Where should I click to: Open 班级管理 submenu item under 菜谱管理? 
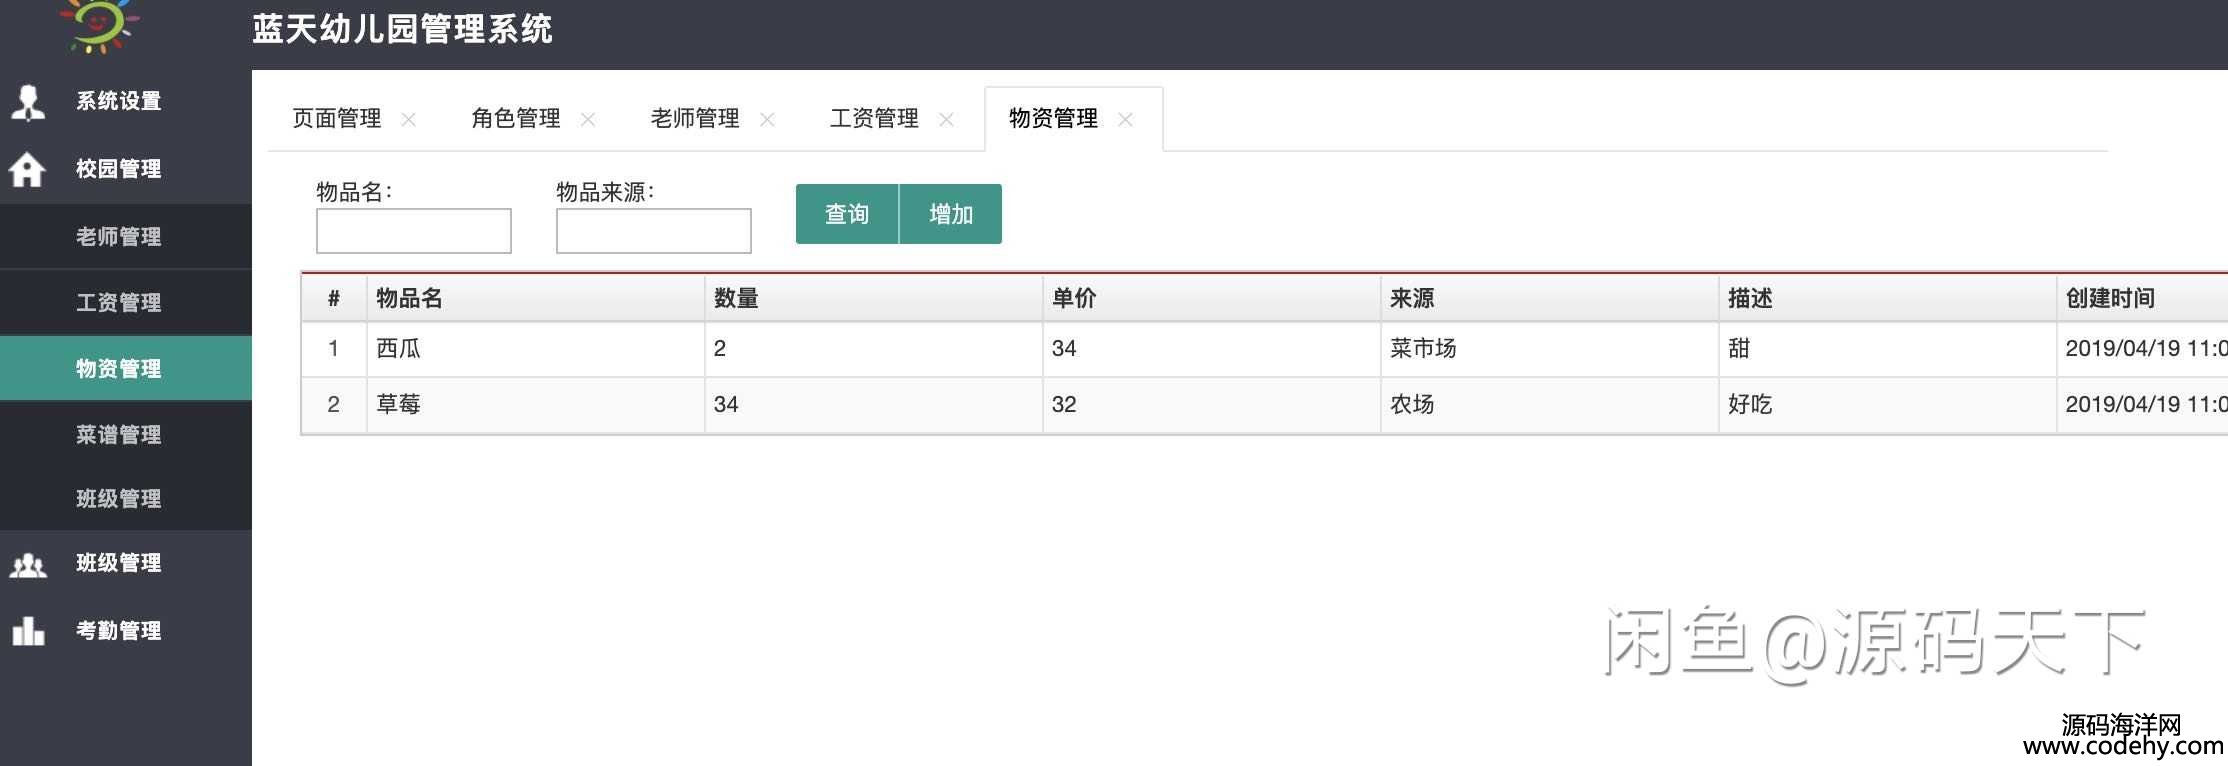point(126,498)
